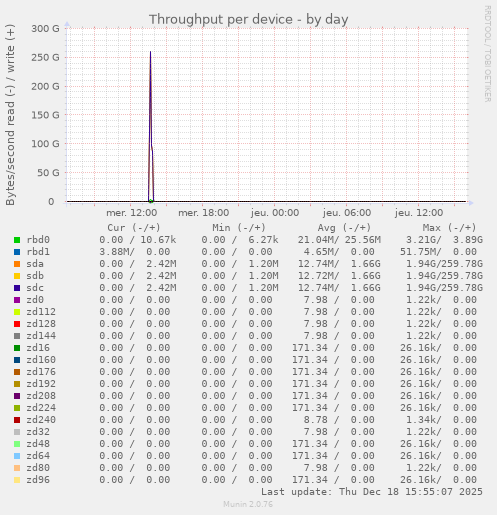Click rbd0 max value '3.89G'

(x=468, y=240)
